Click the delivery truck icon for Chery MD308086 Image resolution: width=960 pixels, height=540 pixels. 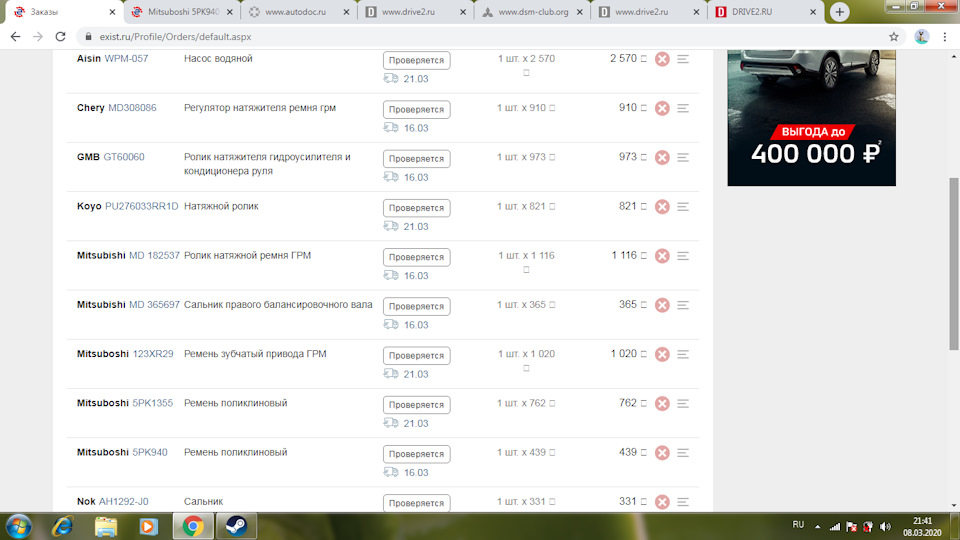tap(391, 127)
